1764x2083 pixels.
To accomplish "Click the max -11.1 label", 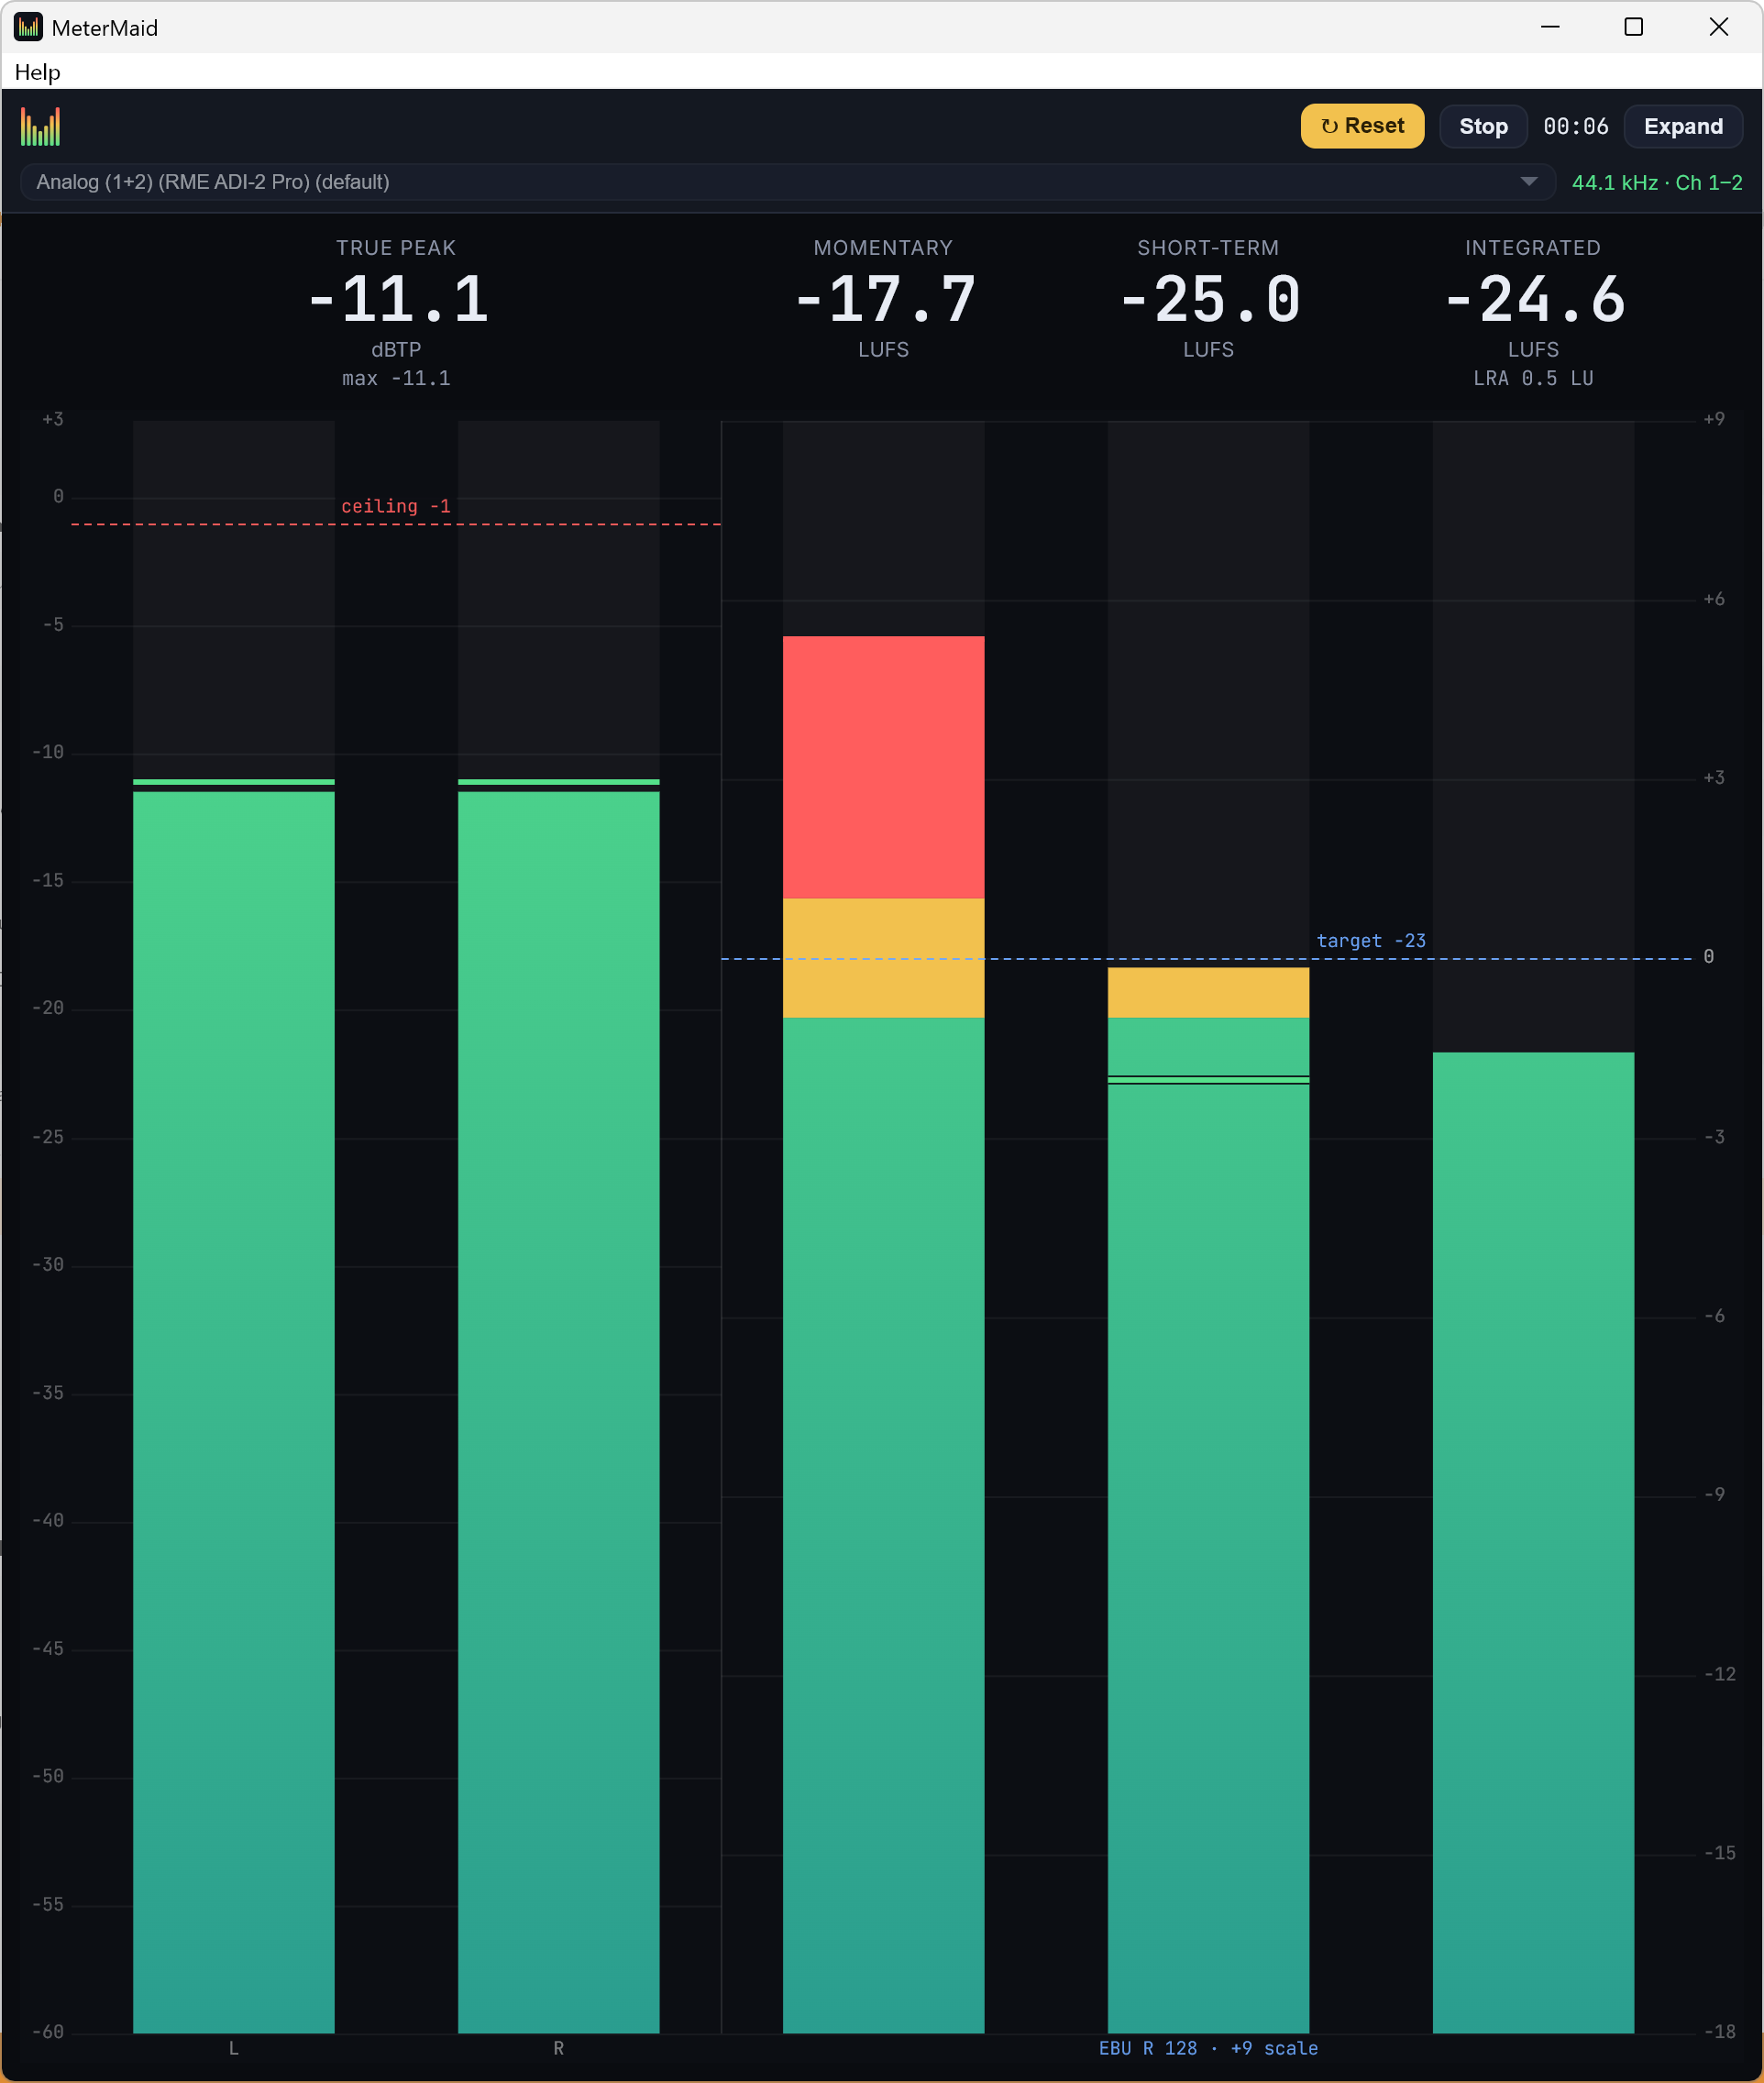I will coord(396,378).
